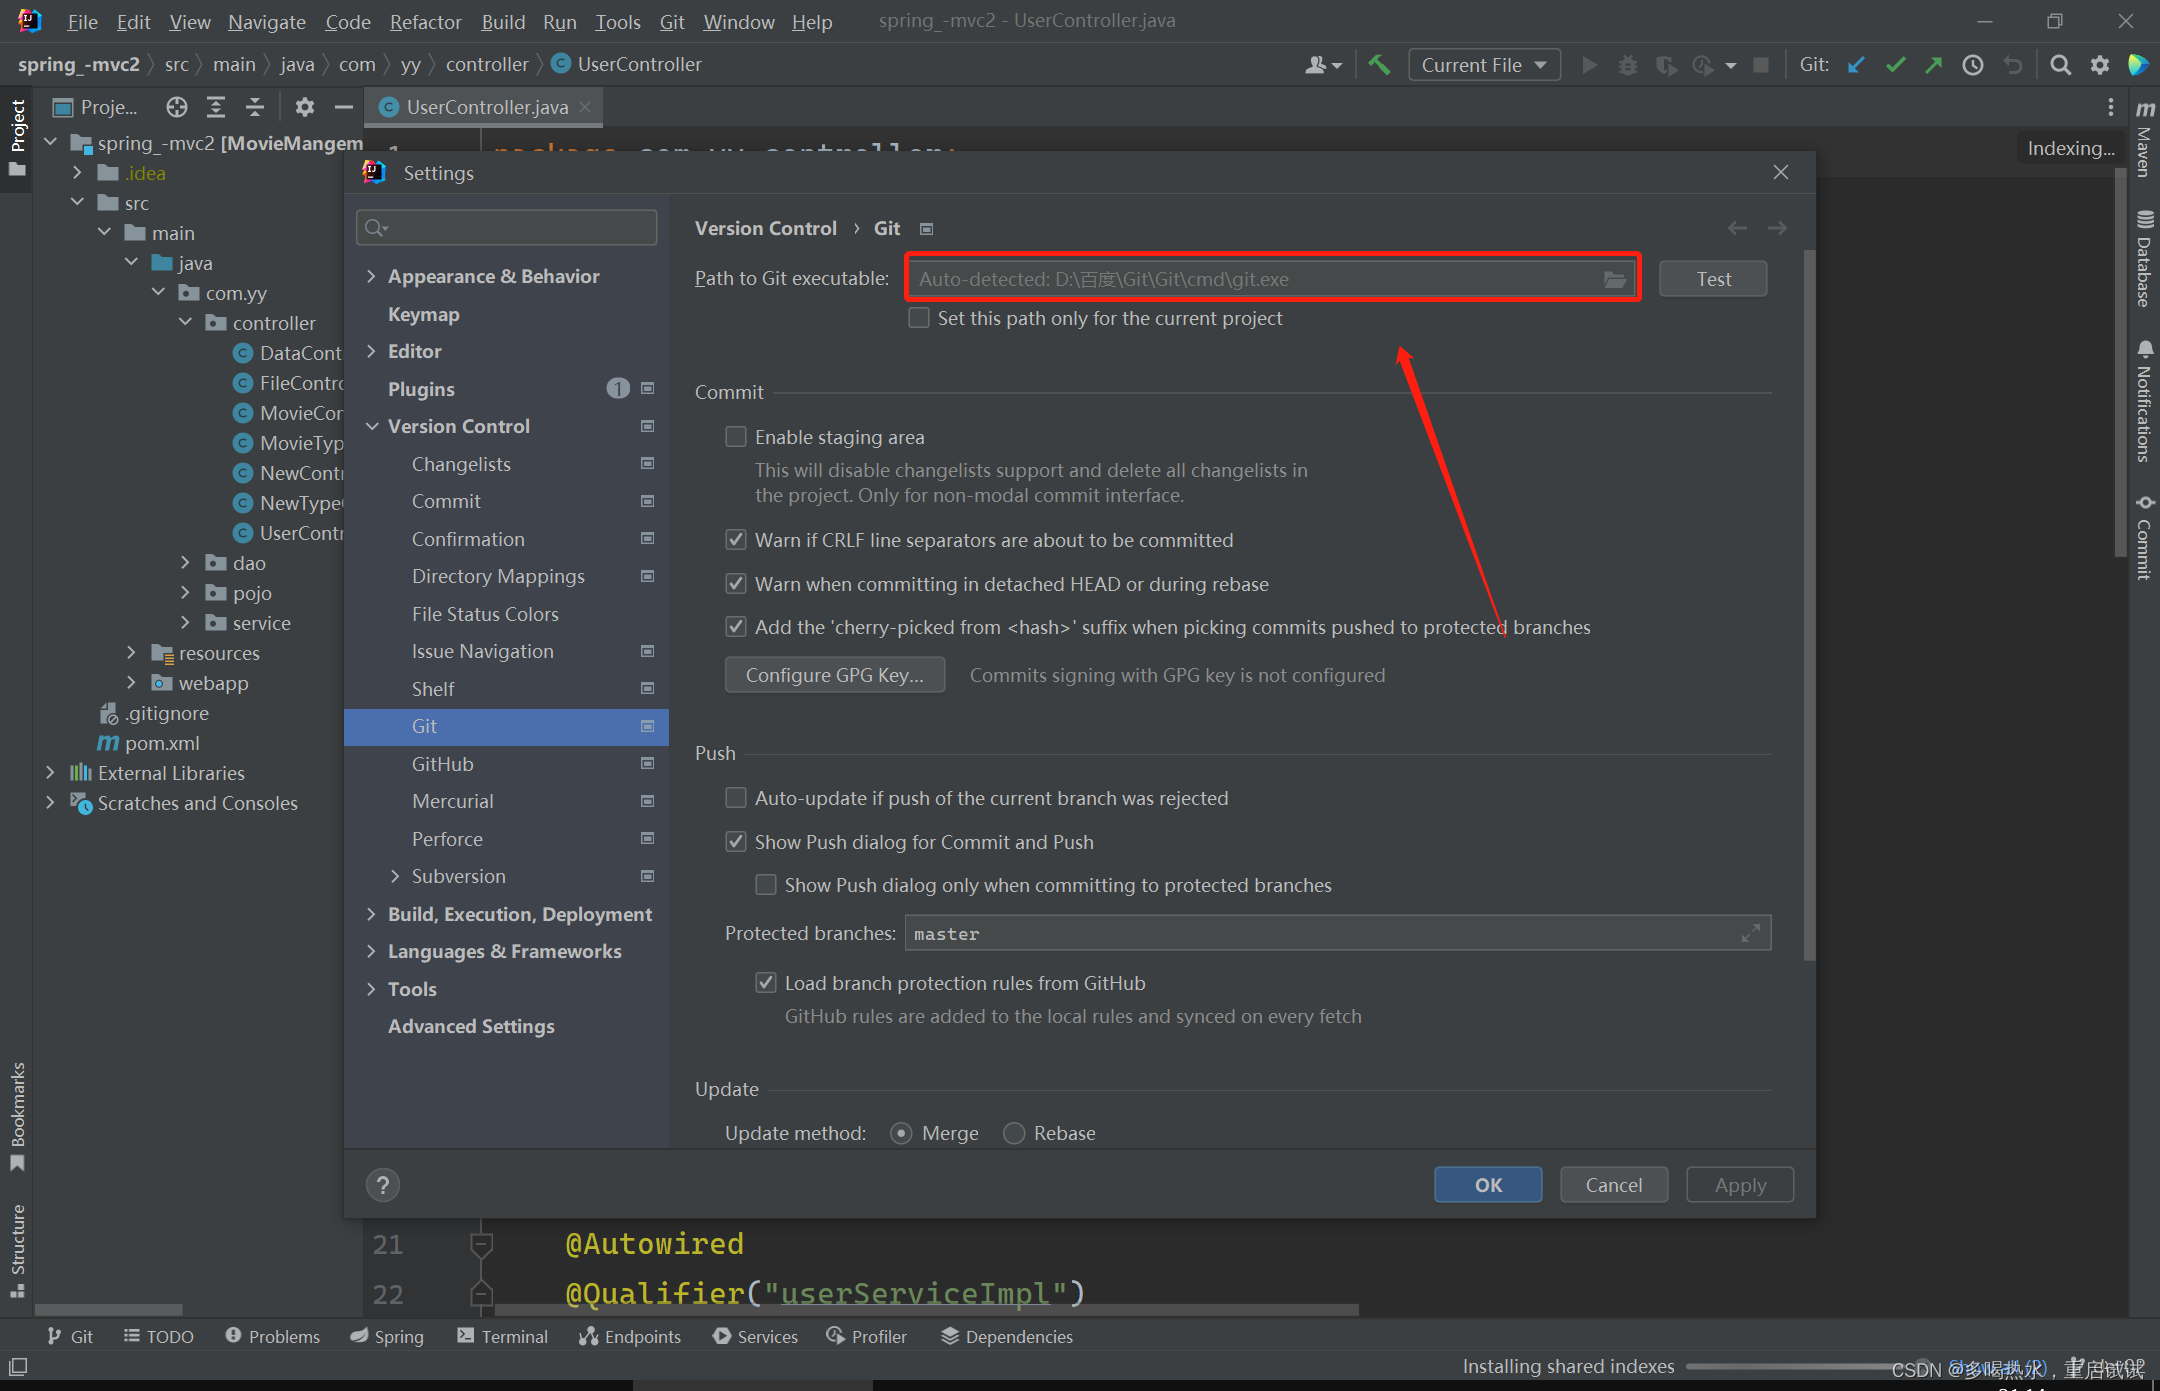Open the Settings help question mark
This screenshot has width=2160, height=1391.
click(382, 1185)
